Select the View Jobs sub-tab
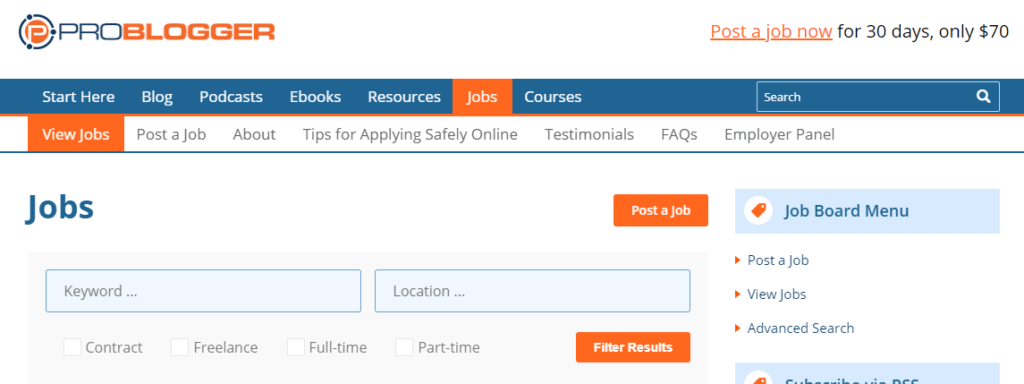The height and width of the screenshot is (384, 1024). (x=76, y=134)
